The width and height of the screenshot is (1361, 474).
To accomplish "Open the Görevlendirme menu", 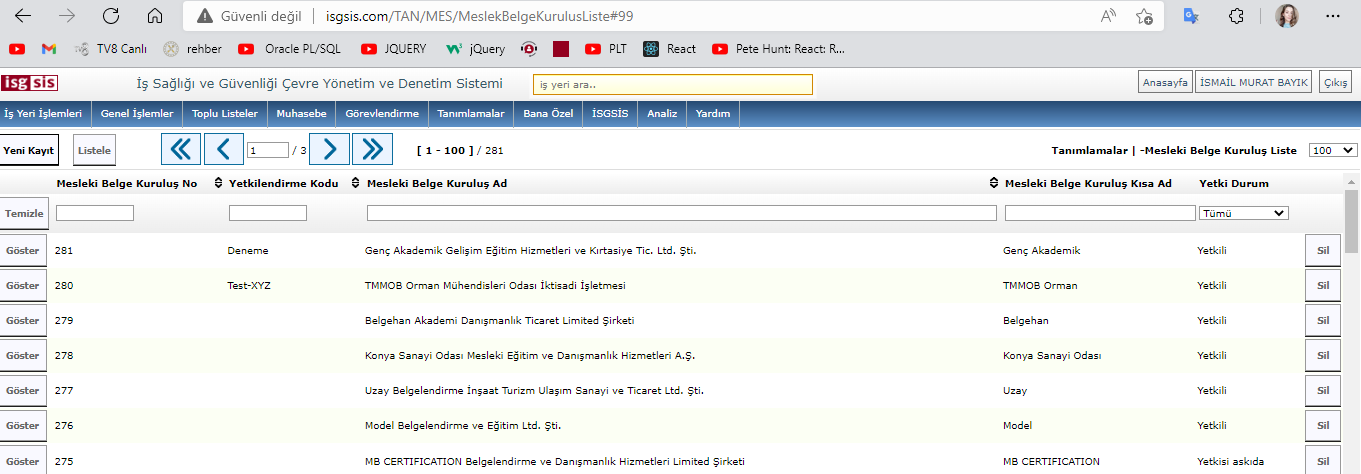I will [x=381, y=114].
